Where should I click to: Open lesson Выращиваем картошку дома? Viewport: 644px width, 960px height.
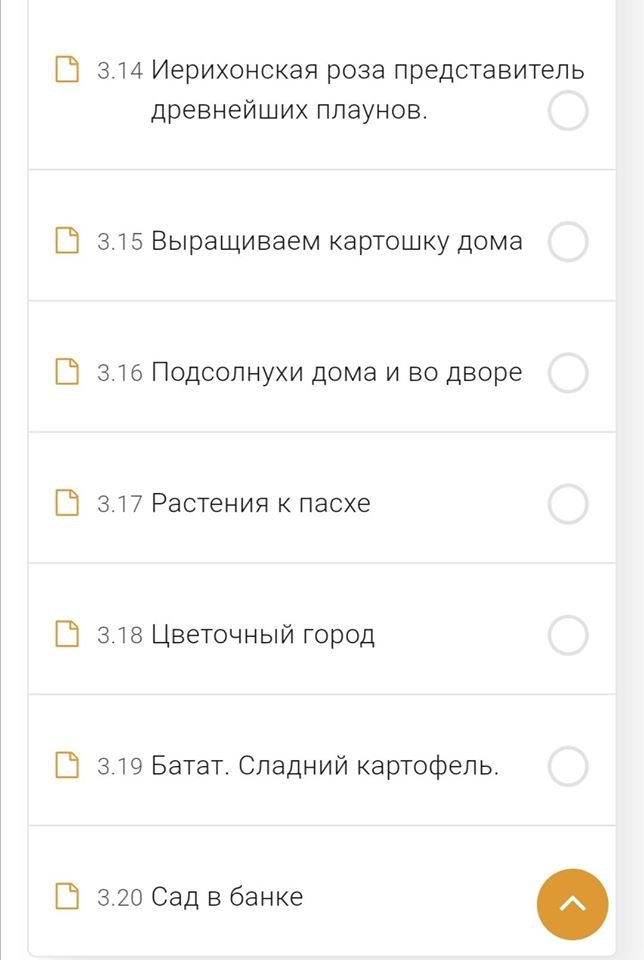pyautogui.click(x=336, y=241)
